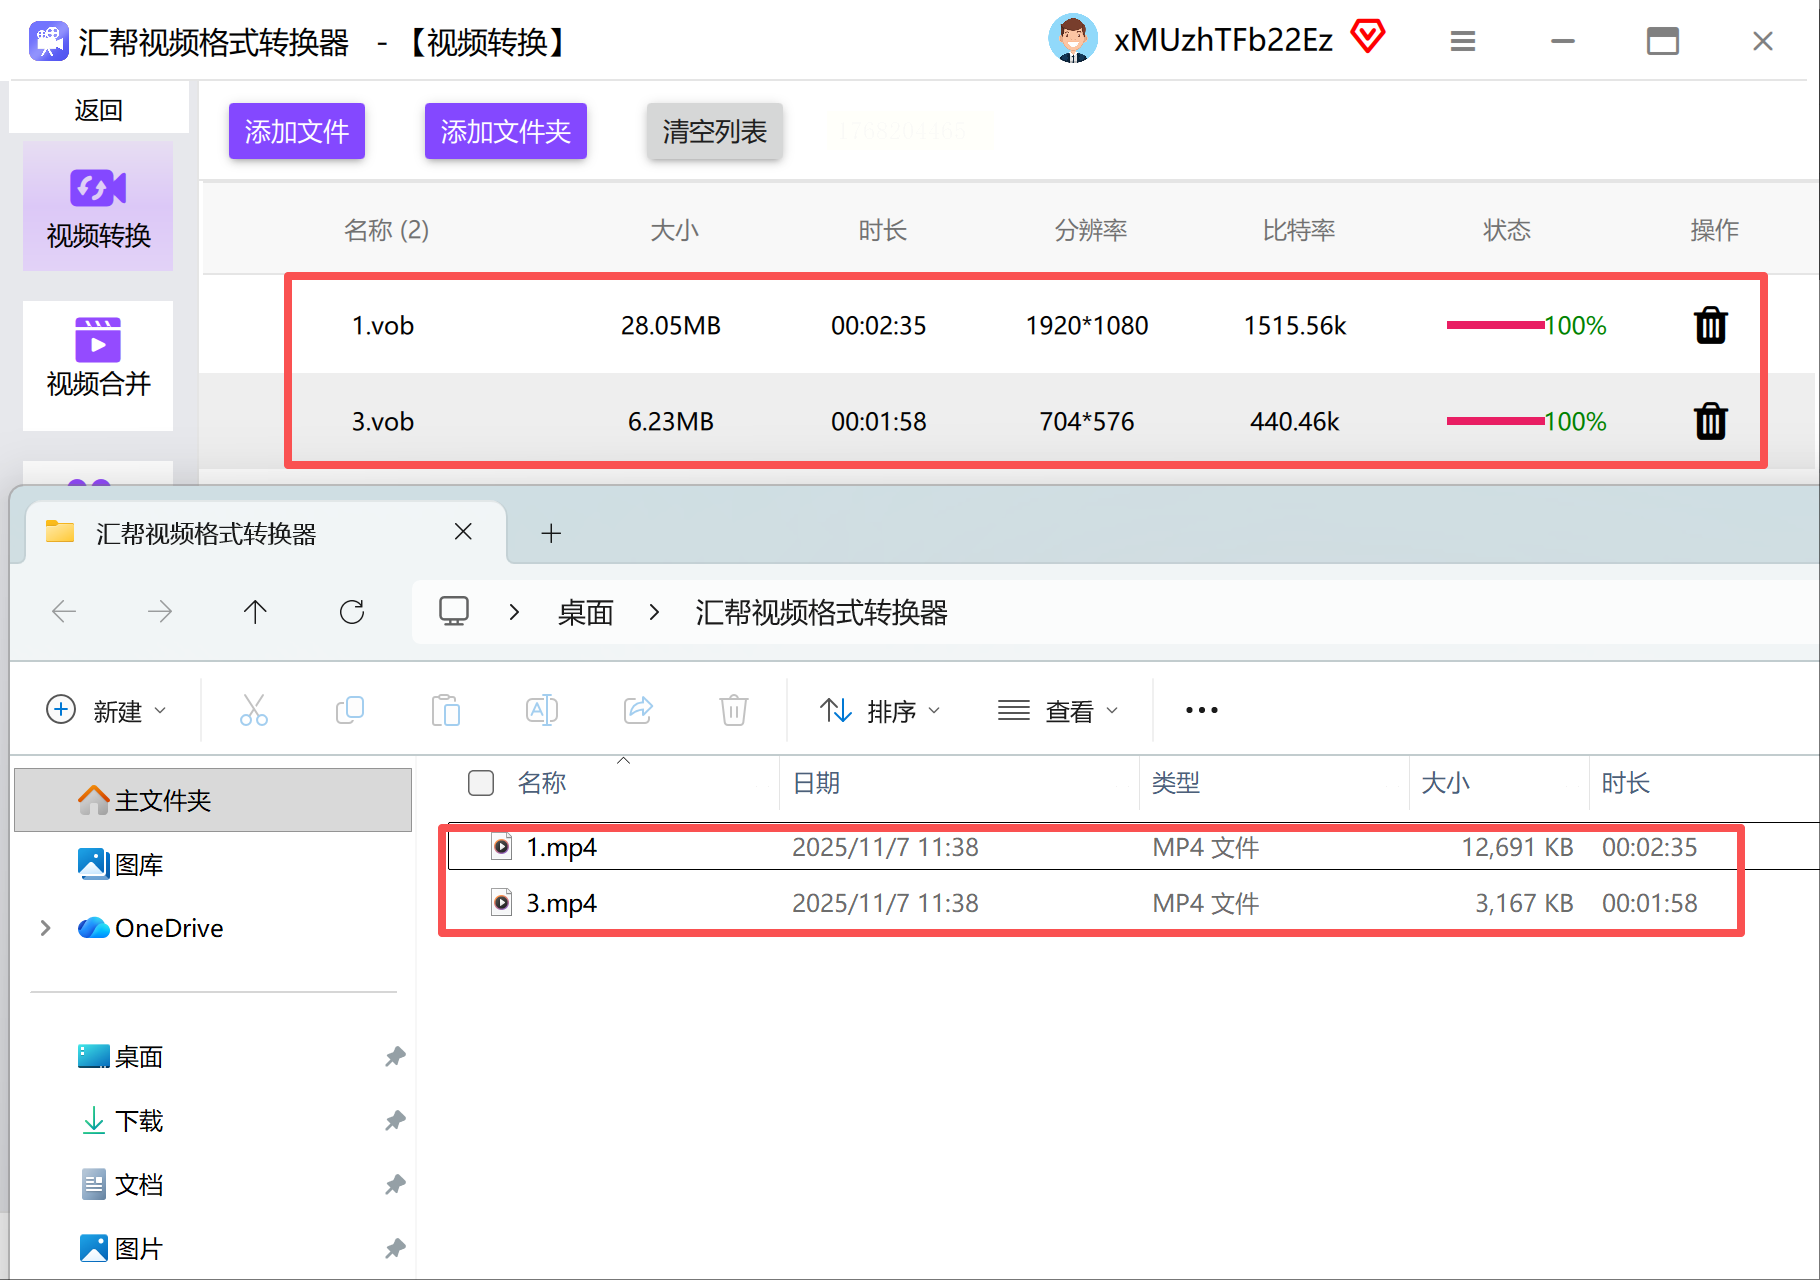
Task: Delete the 3.vob entry with trash icon
Action: pos(1710,421)
